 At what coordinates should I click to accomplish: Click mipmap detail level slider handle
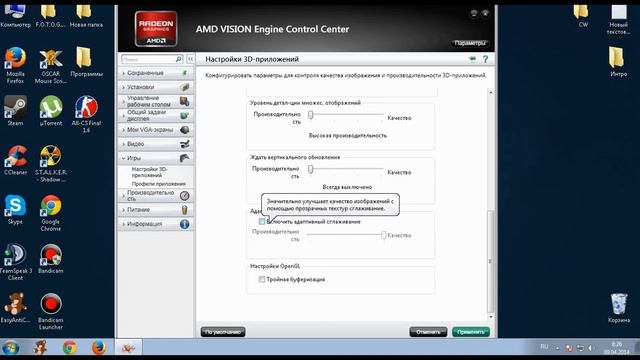coord(311,115)
